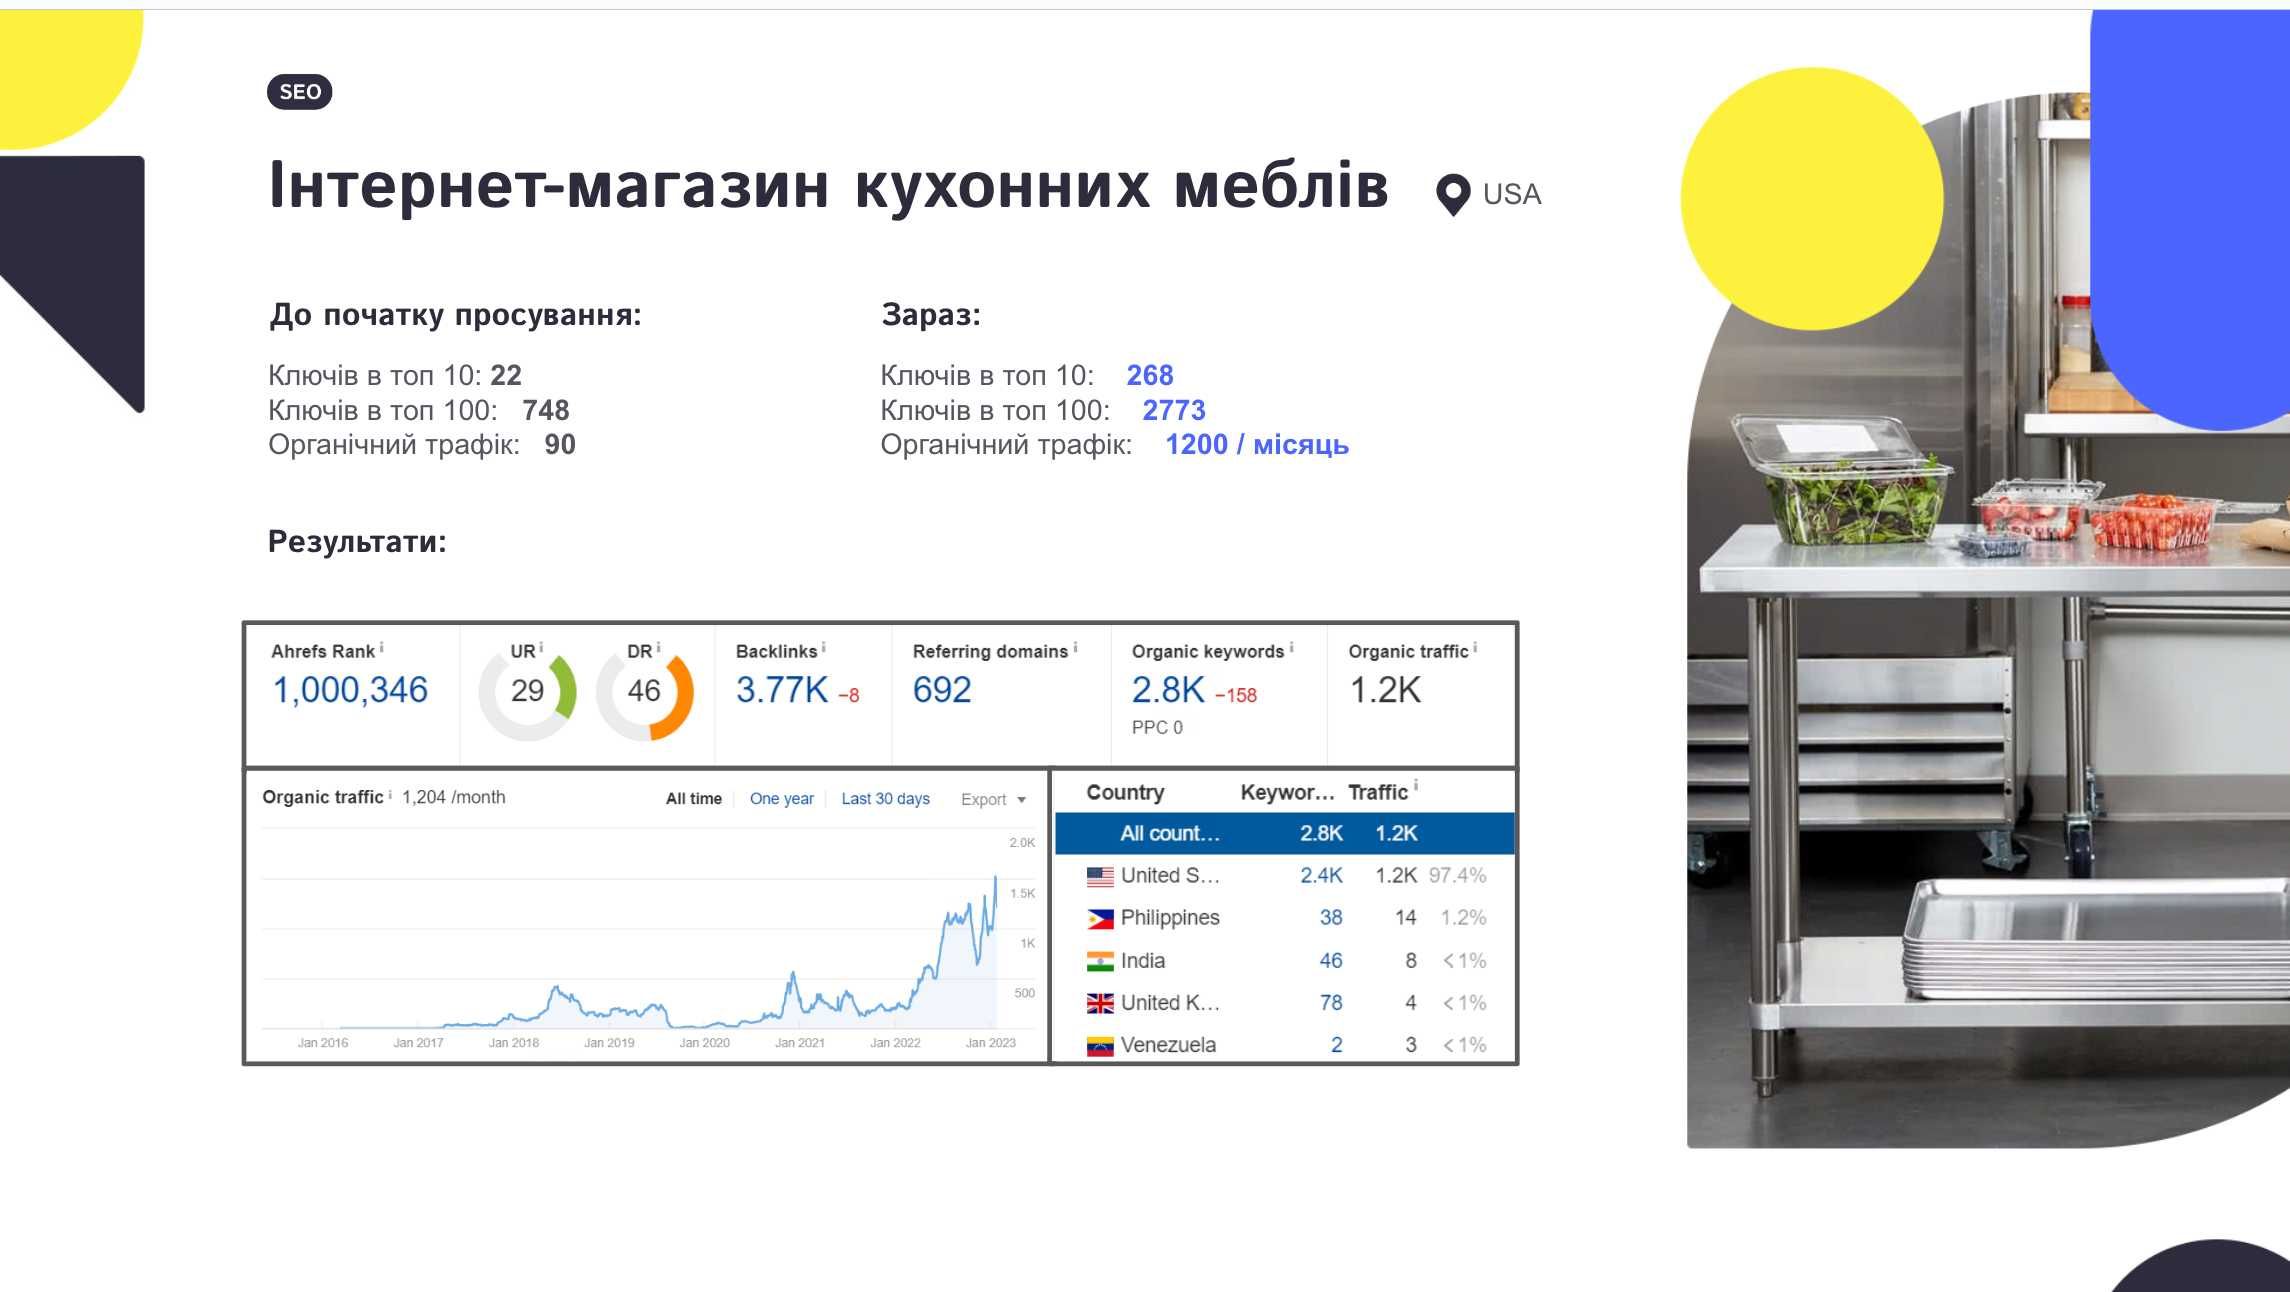Click the 1200 / місяць traffic value
Viewport: 2290px width, 1292px height.
pos(1257,445)
